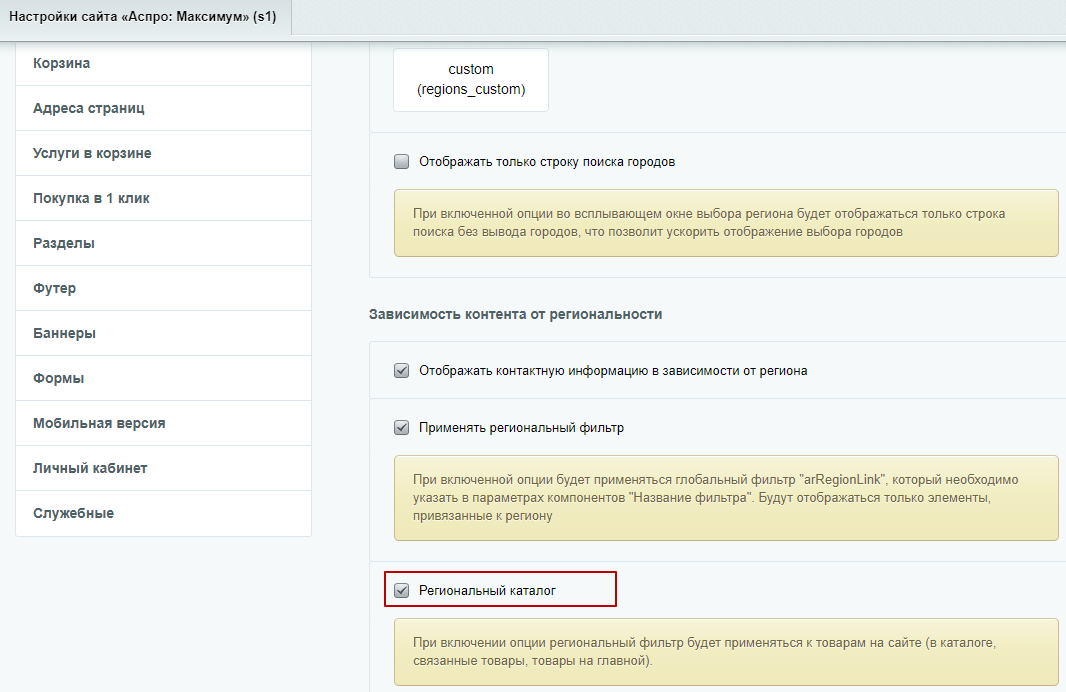Choose the custom (regions_custom) template tile
1066x692 pixels.
[x=470, y=80]
